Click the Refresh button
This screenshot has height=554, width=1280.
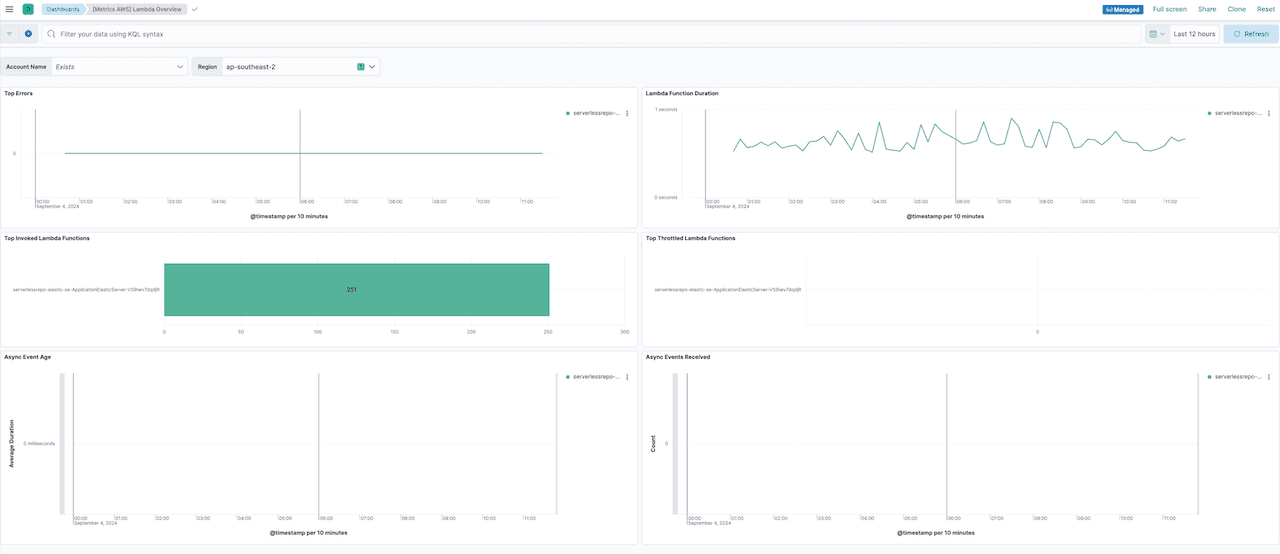[1250, 34]
